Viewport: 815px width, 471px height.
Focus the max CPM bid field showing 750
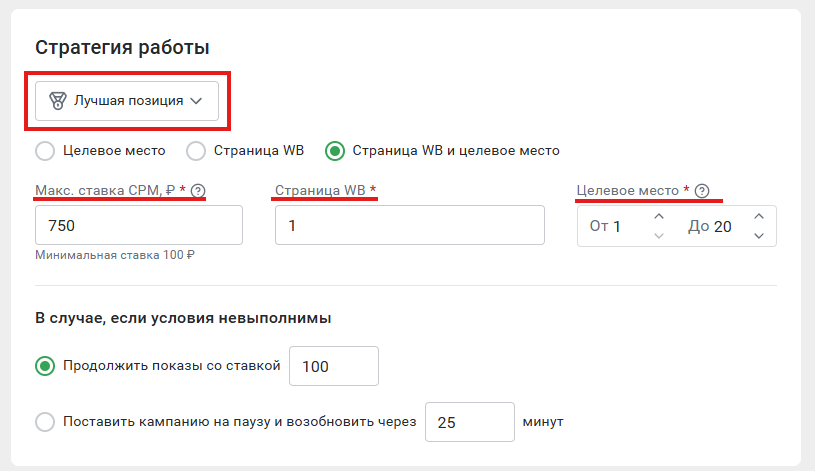pos(139,225)
